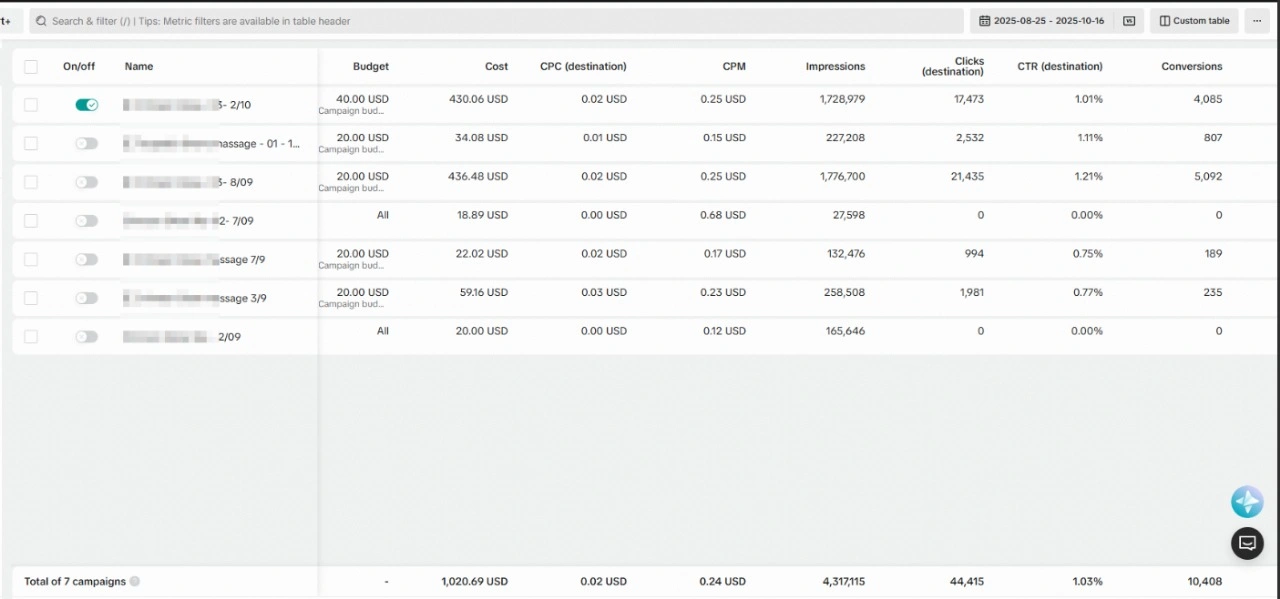Click the search magnifier icon
This screenshot has width=1280, height=599.
click(x=41, y=21)
